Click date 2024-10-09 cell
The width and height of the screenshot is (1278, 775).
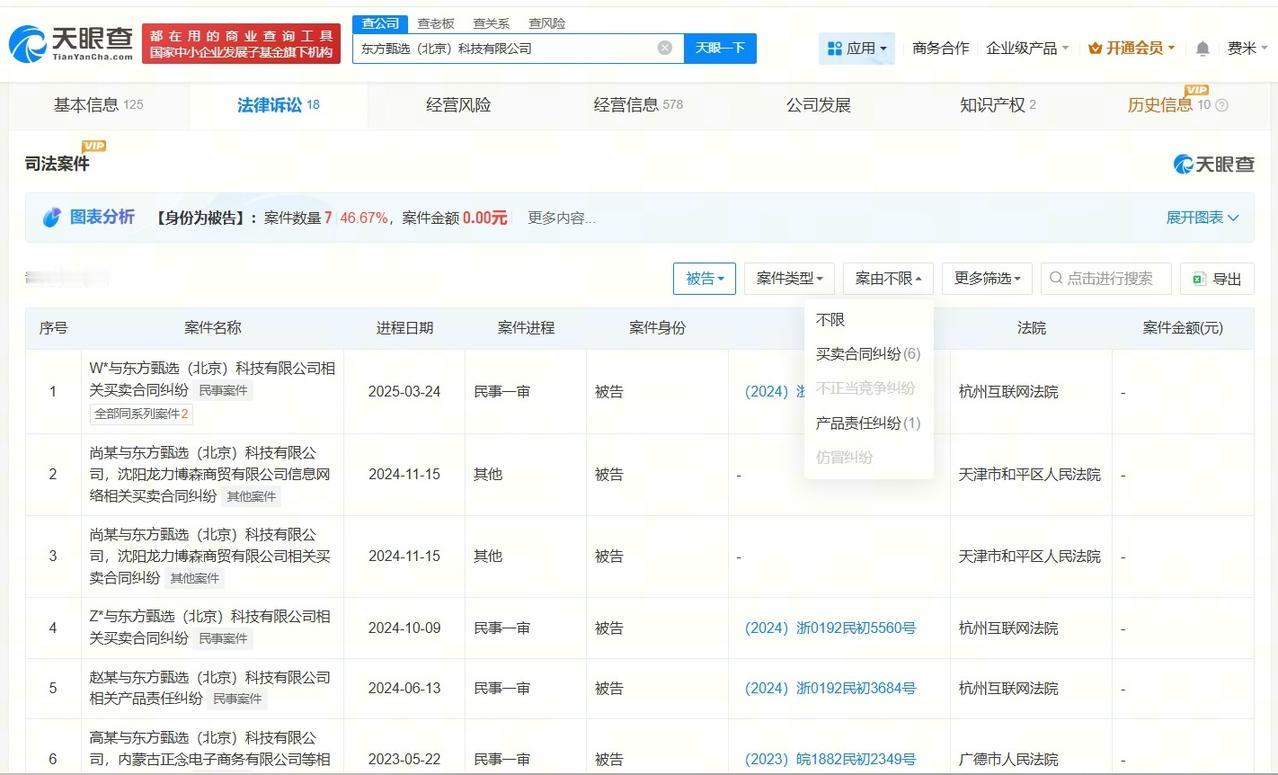pos(404,628)
